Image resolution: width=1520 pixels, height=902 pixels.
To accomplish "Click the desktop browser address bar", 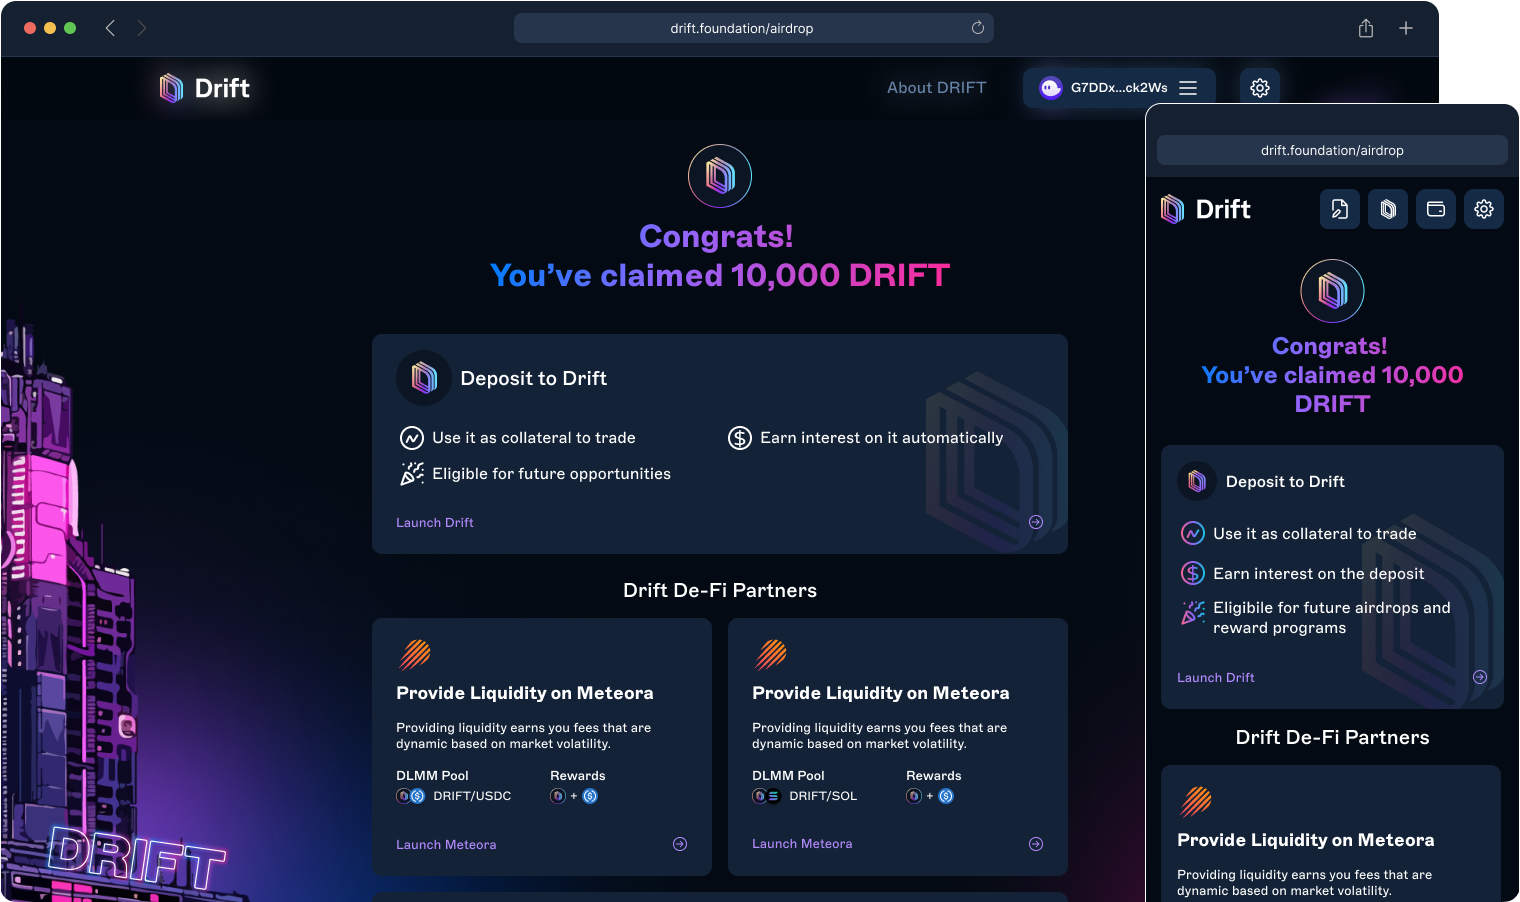I will coord(753,28).
